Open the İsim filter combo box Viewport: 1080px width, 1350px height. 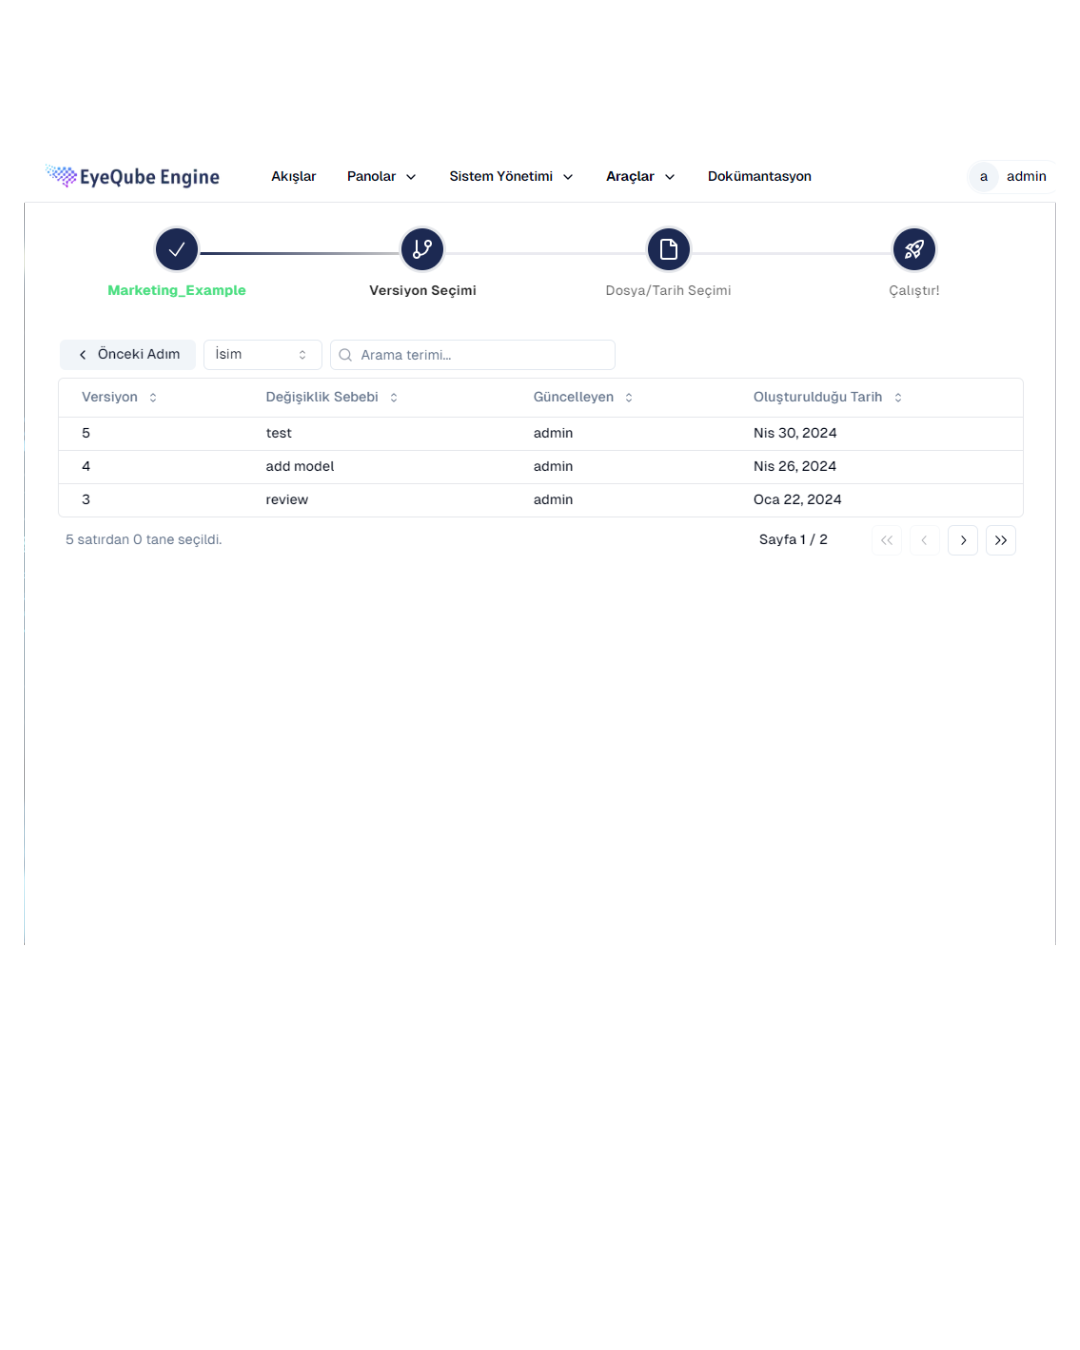(262, 355)
